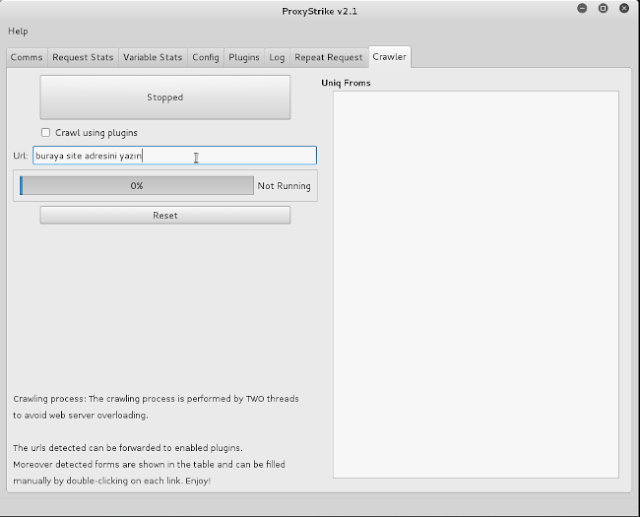Close the ProxyStrike window
The image size is (640, 517).
click(x=624, y=8)
